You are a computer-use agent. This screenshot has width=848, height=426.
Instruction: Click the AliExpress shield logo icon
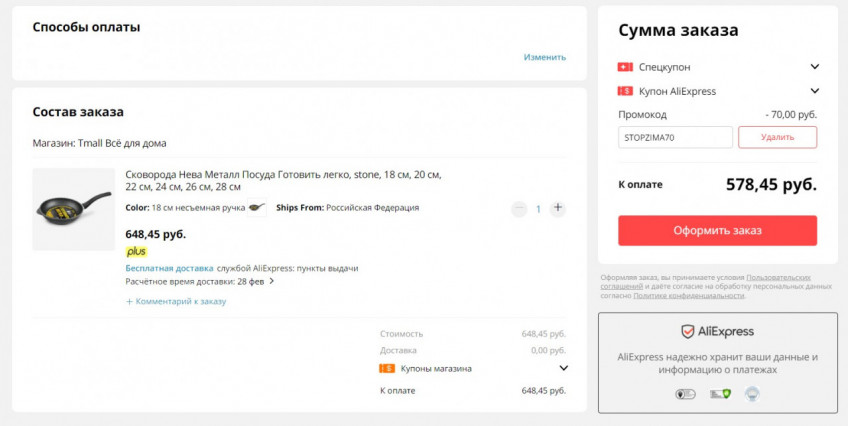[688, 331]
